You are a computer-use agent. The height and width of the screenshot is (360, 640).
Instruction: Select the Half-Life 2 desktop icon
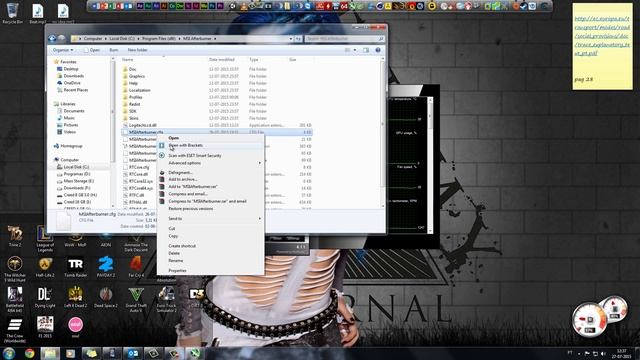pos(45,267)
